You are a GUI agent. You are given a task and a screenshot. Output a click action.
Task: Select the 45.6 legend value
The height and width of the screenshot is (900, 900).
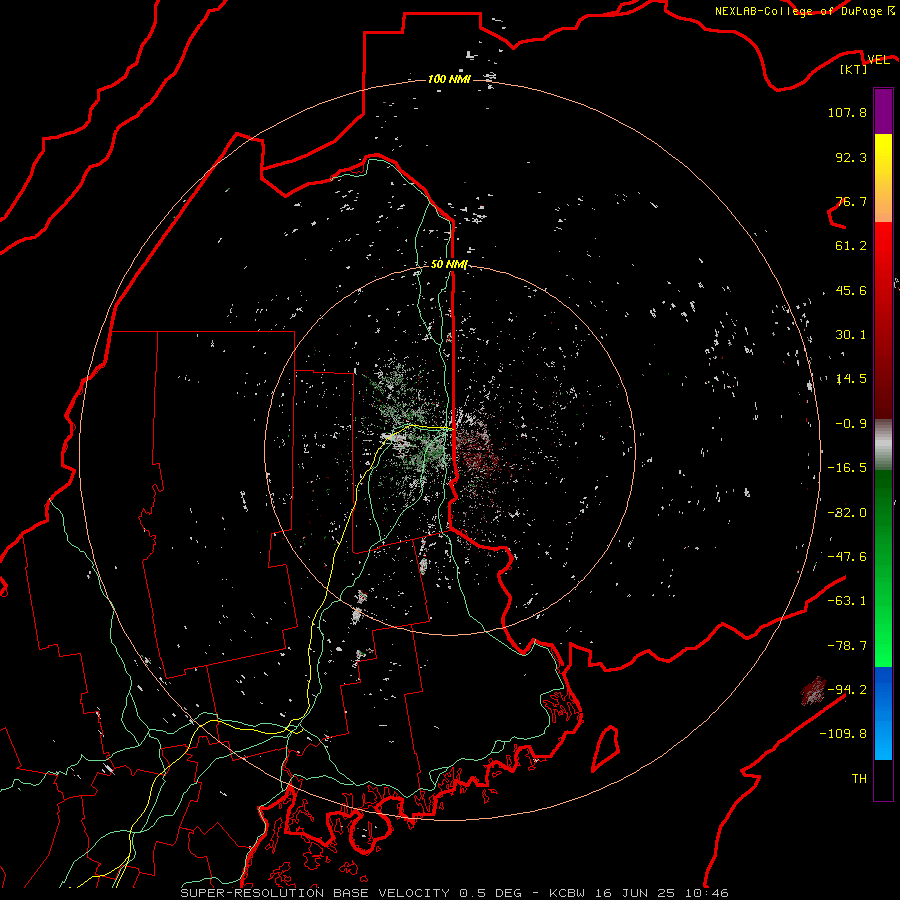click(851, 290)
